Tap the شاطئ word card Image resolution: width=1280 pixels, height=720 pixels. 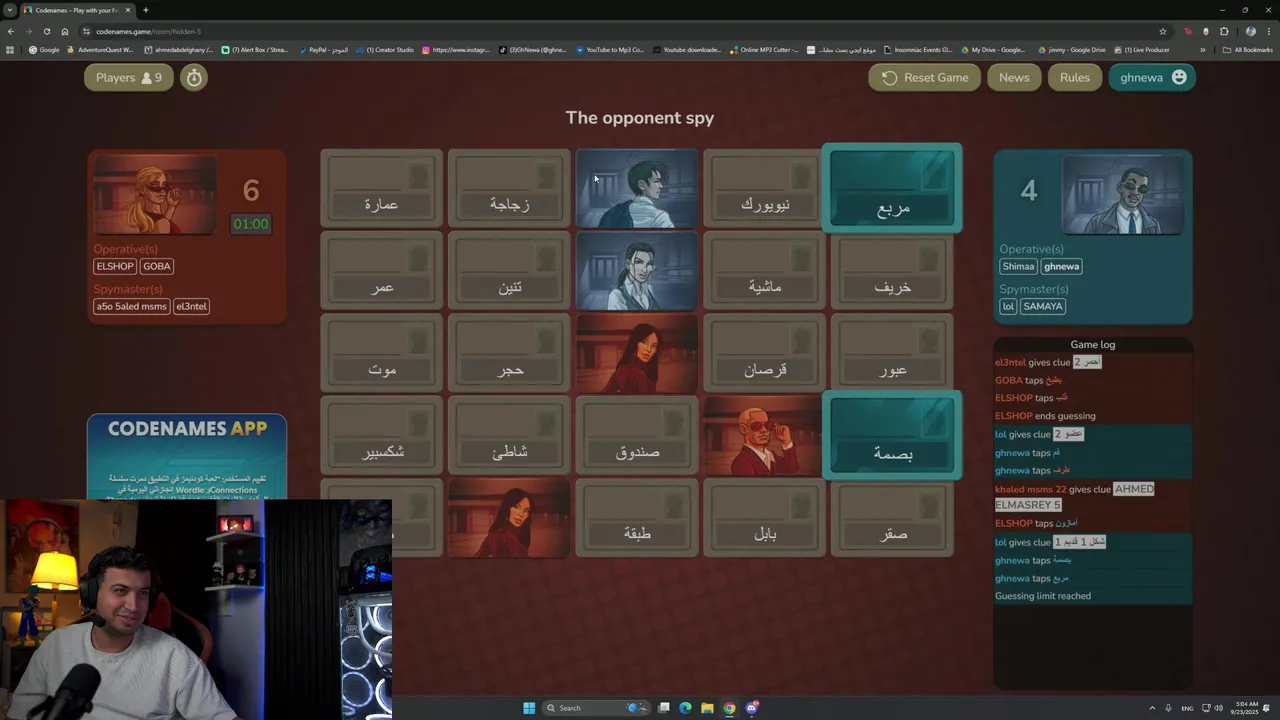pyautogui.click(x=509, y=435)
